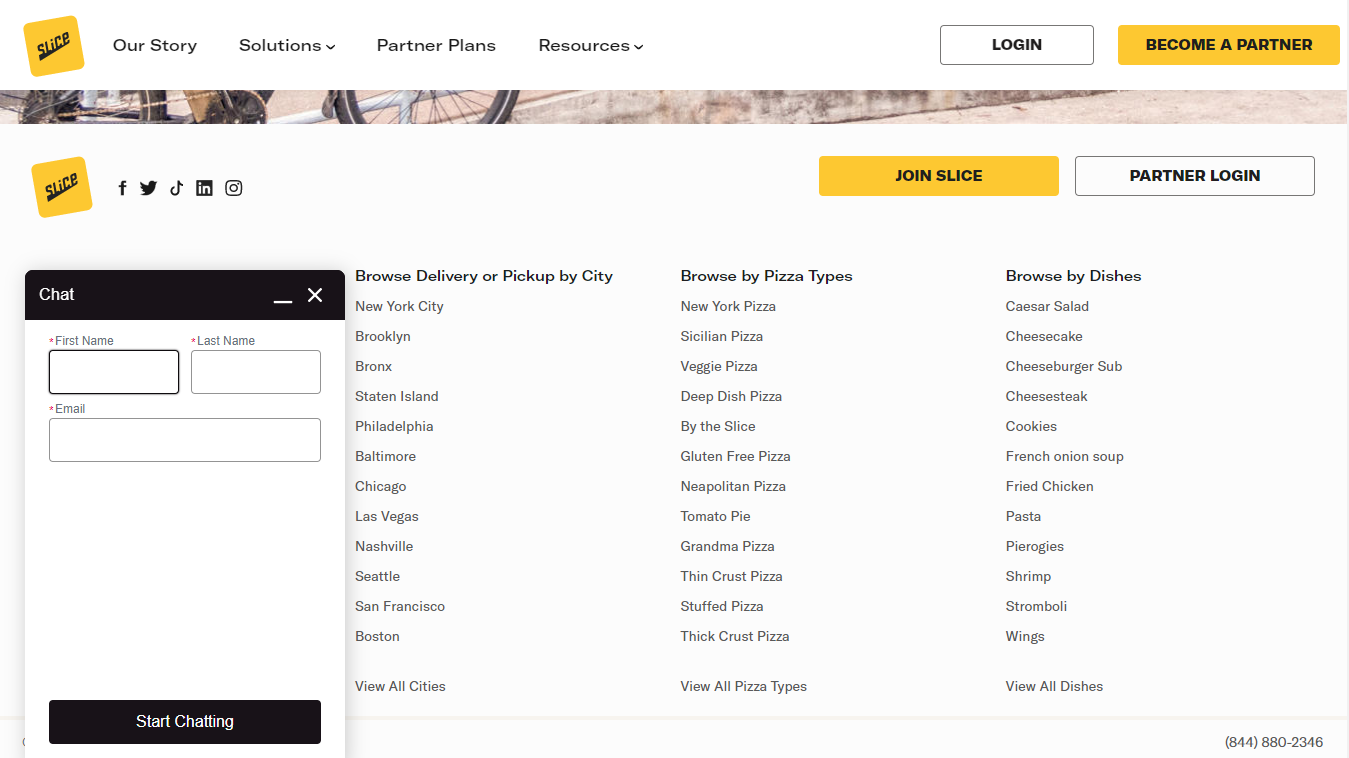
Task: Click the Slice logo in the header
Action: point(53,44)
